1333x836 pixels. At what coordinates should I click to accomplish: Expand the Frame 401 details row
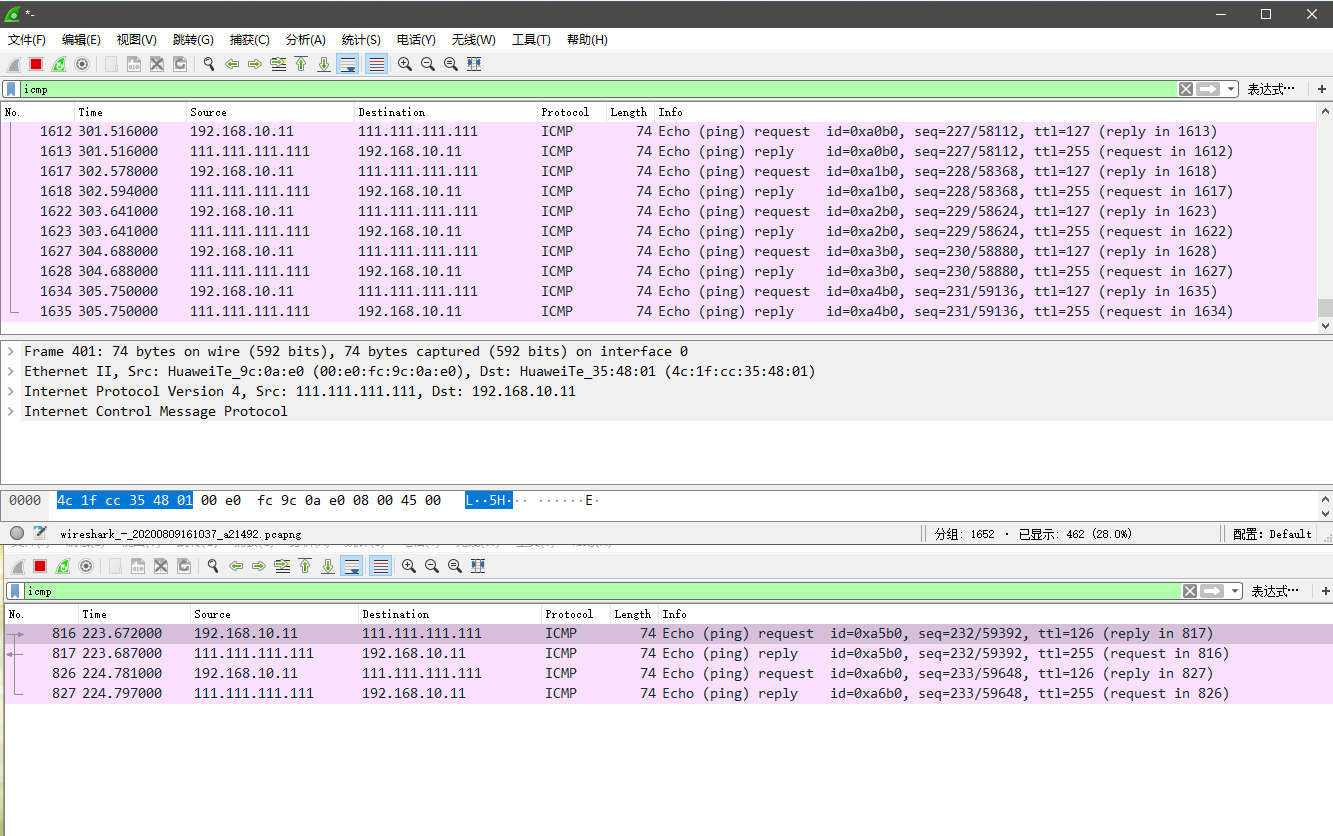coord(11,351)
